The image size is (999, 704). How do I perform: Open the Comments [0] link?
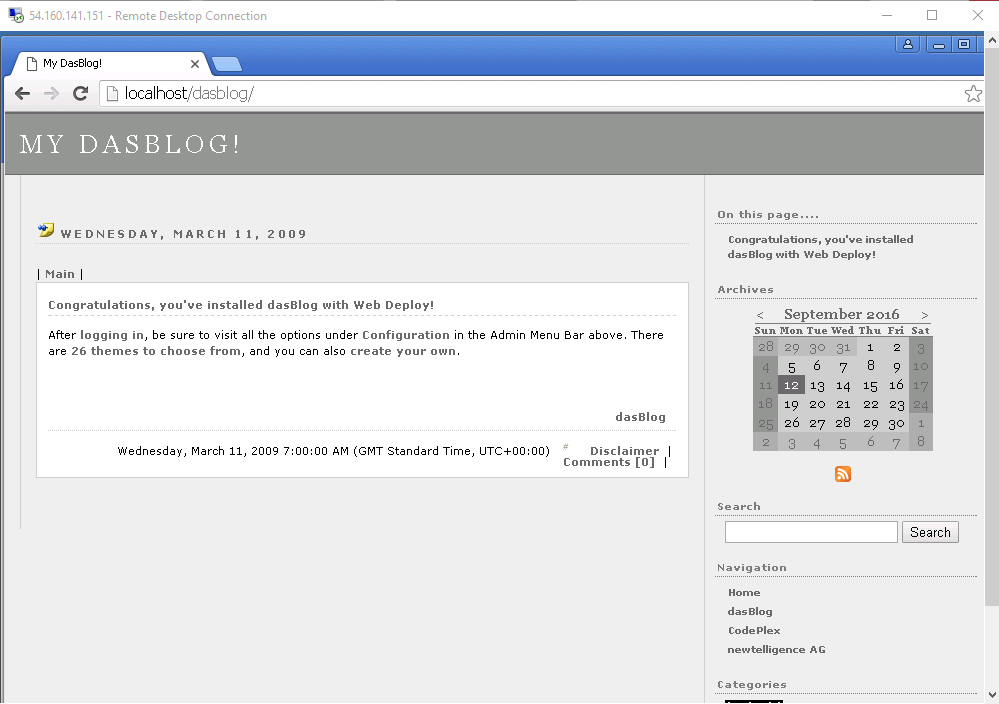coord(609,462)
